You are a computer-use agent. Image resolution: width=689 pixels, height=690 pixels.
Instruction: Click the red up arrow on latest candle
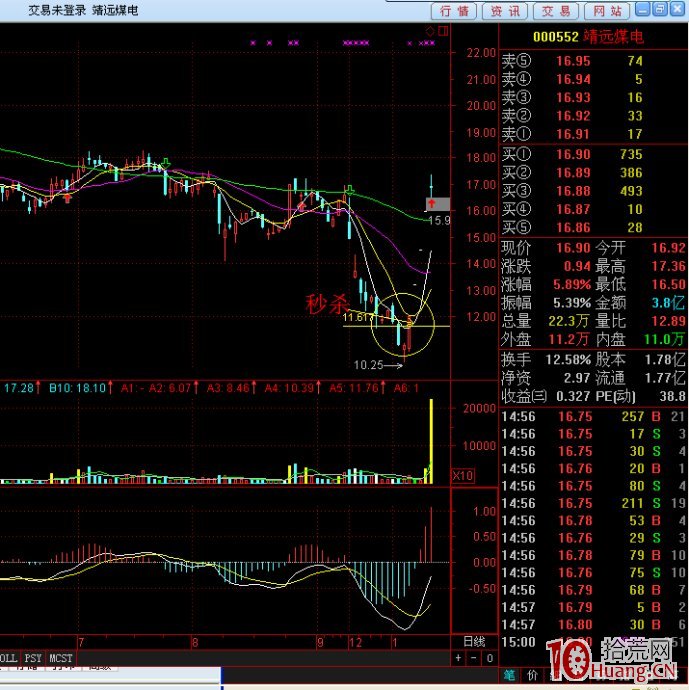point(432,203)
